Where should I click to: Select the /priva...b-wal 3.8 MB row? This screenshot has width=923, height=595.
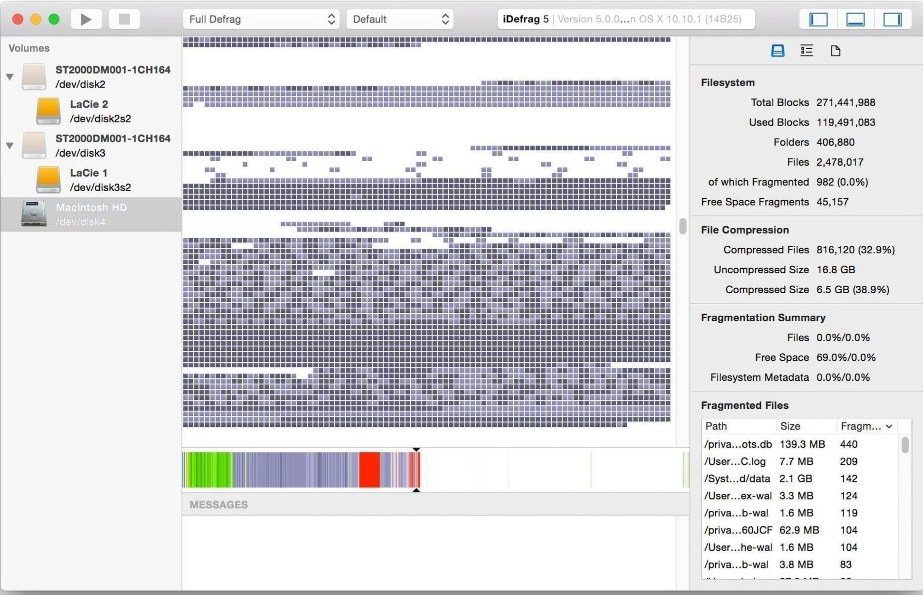pyautogui.click(x=801, y=564)
